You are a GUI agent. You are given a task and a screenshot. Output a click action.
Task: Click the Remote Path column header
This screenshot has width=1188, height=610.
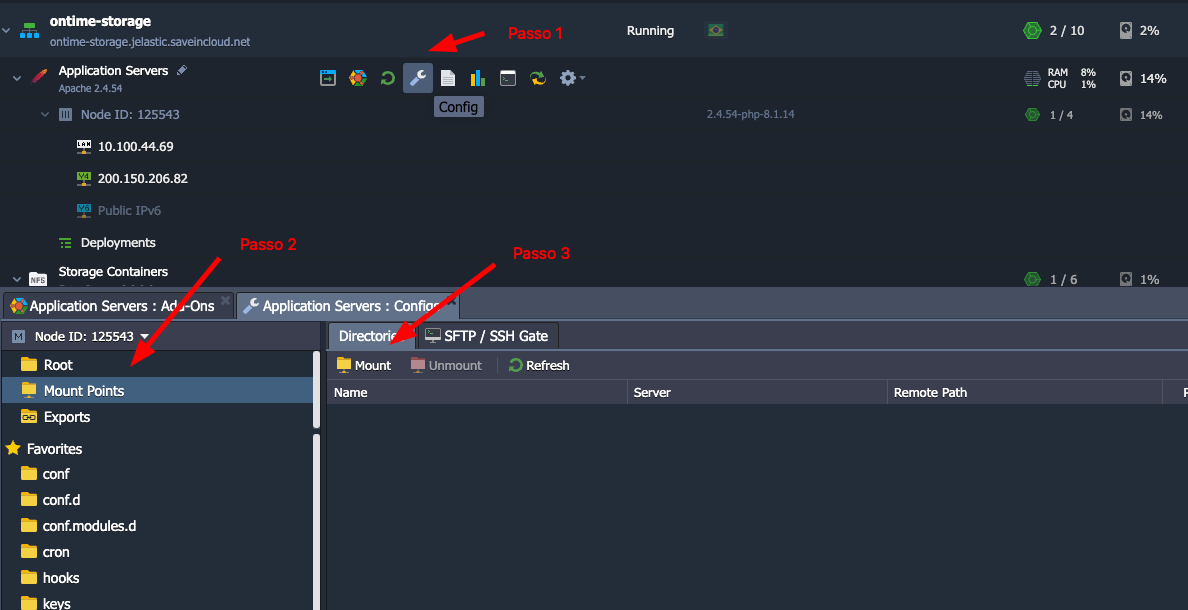click(x=930, y=392)
